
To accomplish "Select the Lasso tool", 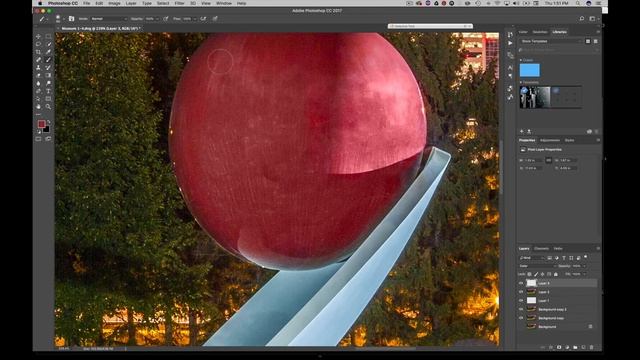I will (38, 44).
